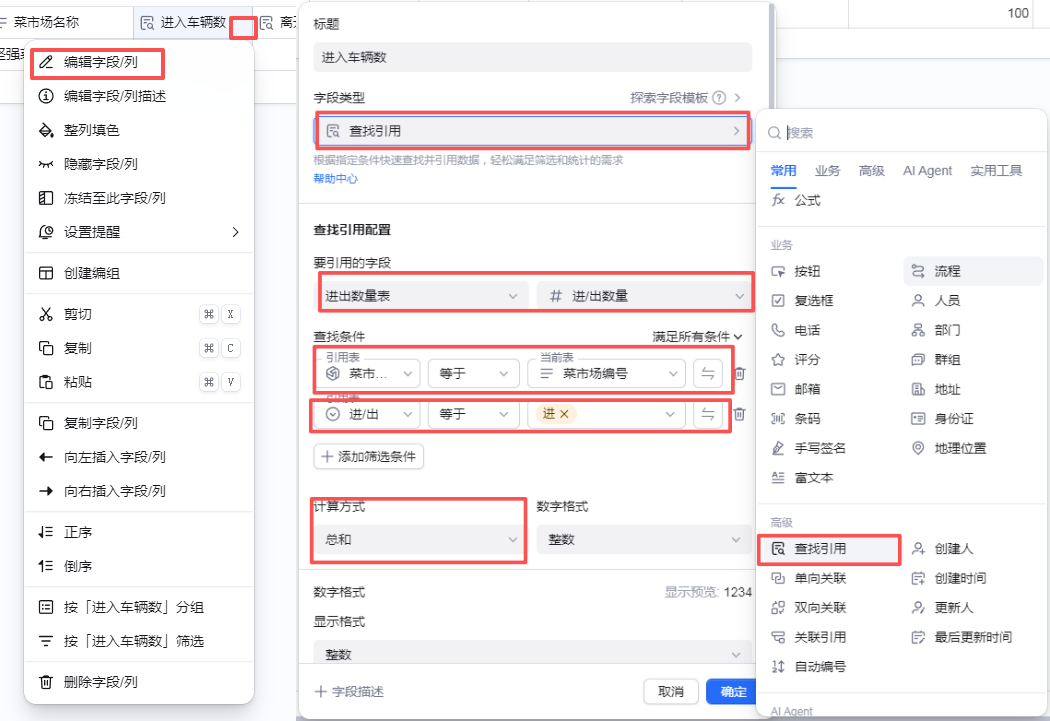Screen dimensions: 1050x721
Task: Click the 标题 input field 进入车辆数
Action: point(532,58)
